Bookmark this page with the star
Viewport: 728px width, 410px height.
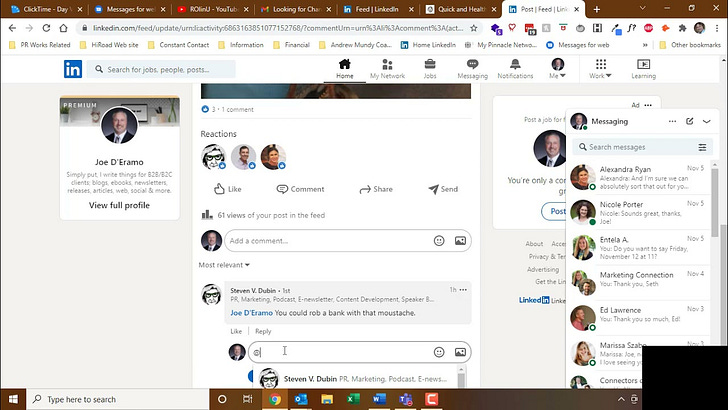(474, 28)
